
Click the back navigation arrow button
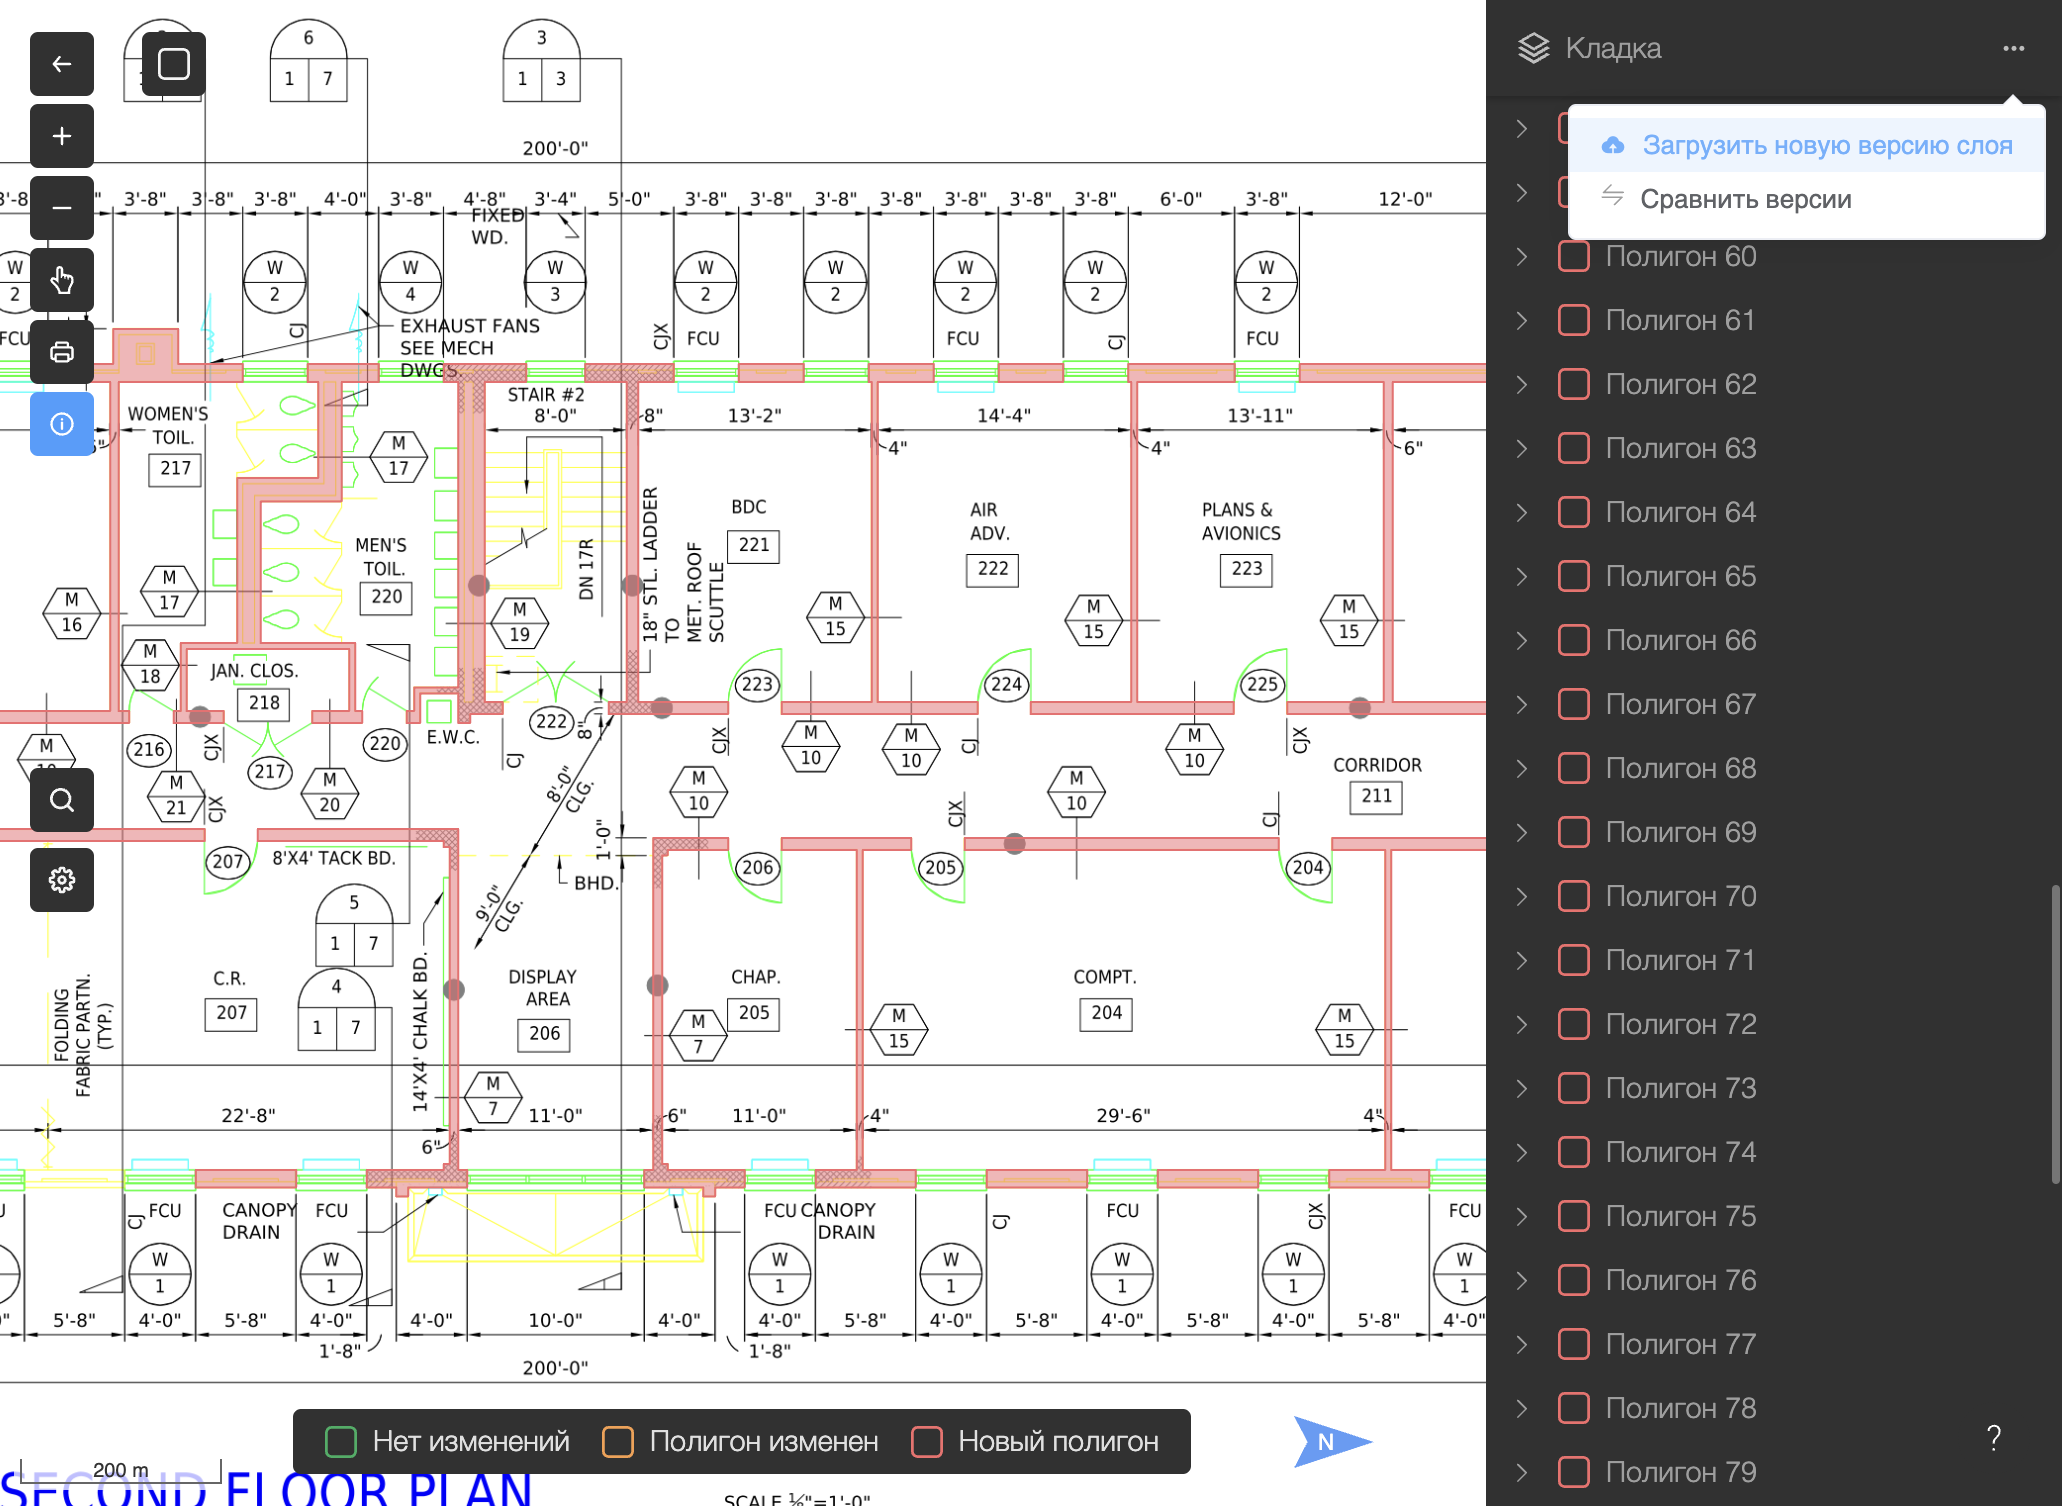click(x=59, y=62)
